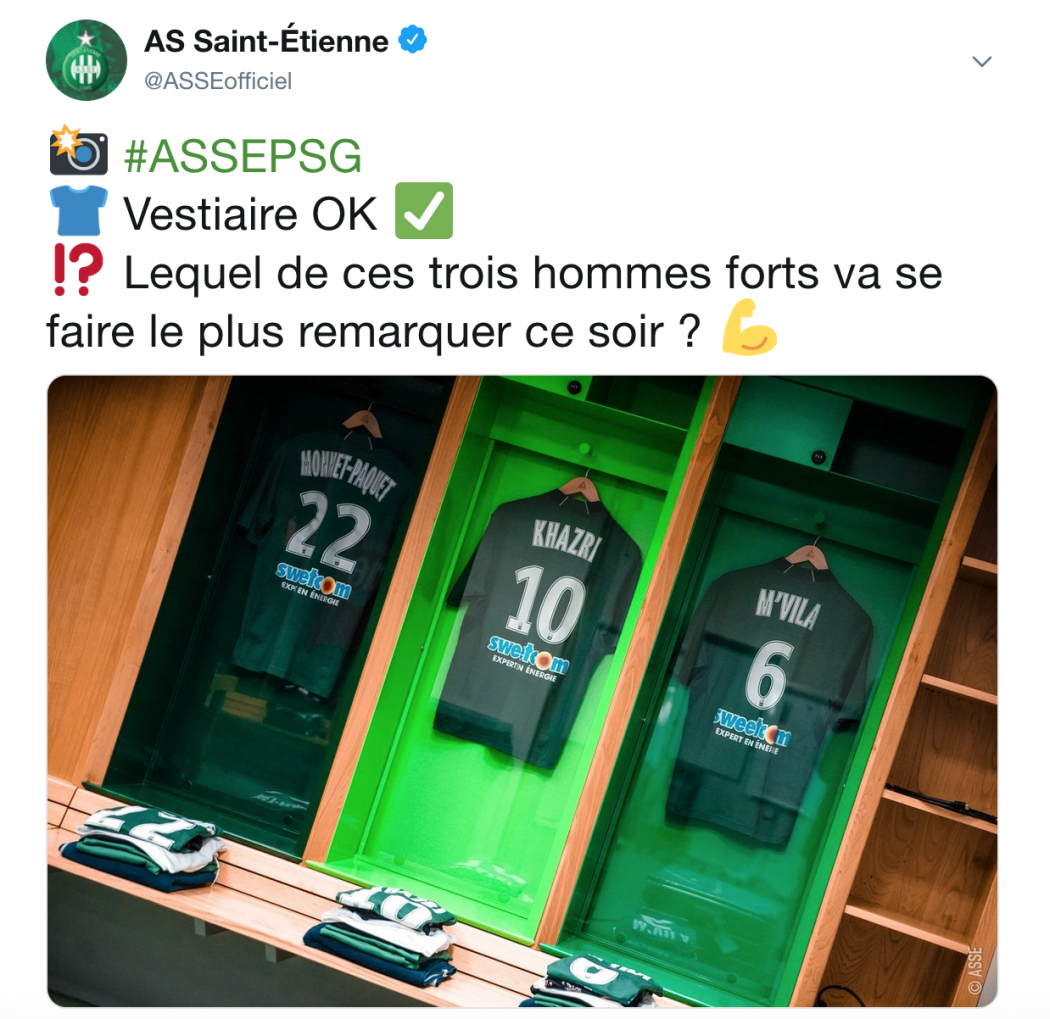Click the green check mark emoji
1050x1019 pixels.
pos(424,210)
